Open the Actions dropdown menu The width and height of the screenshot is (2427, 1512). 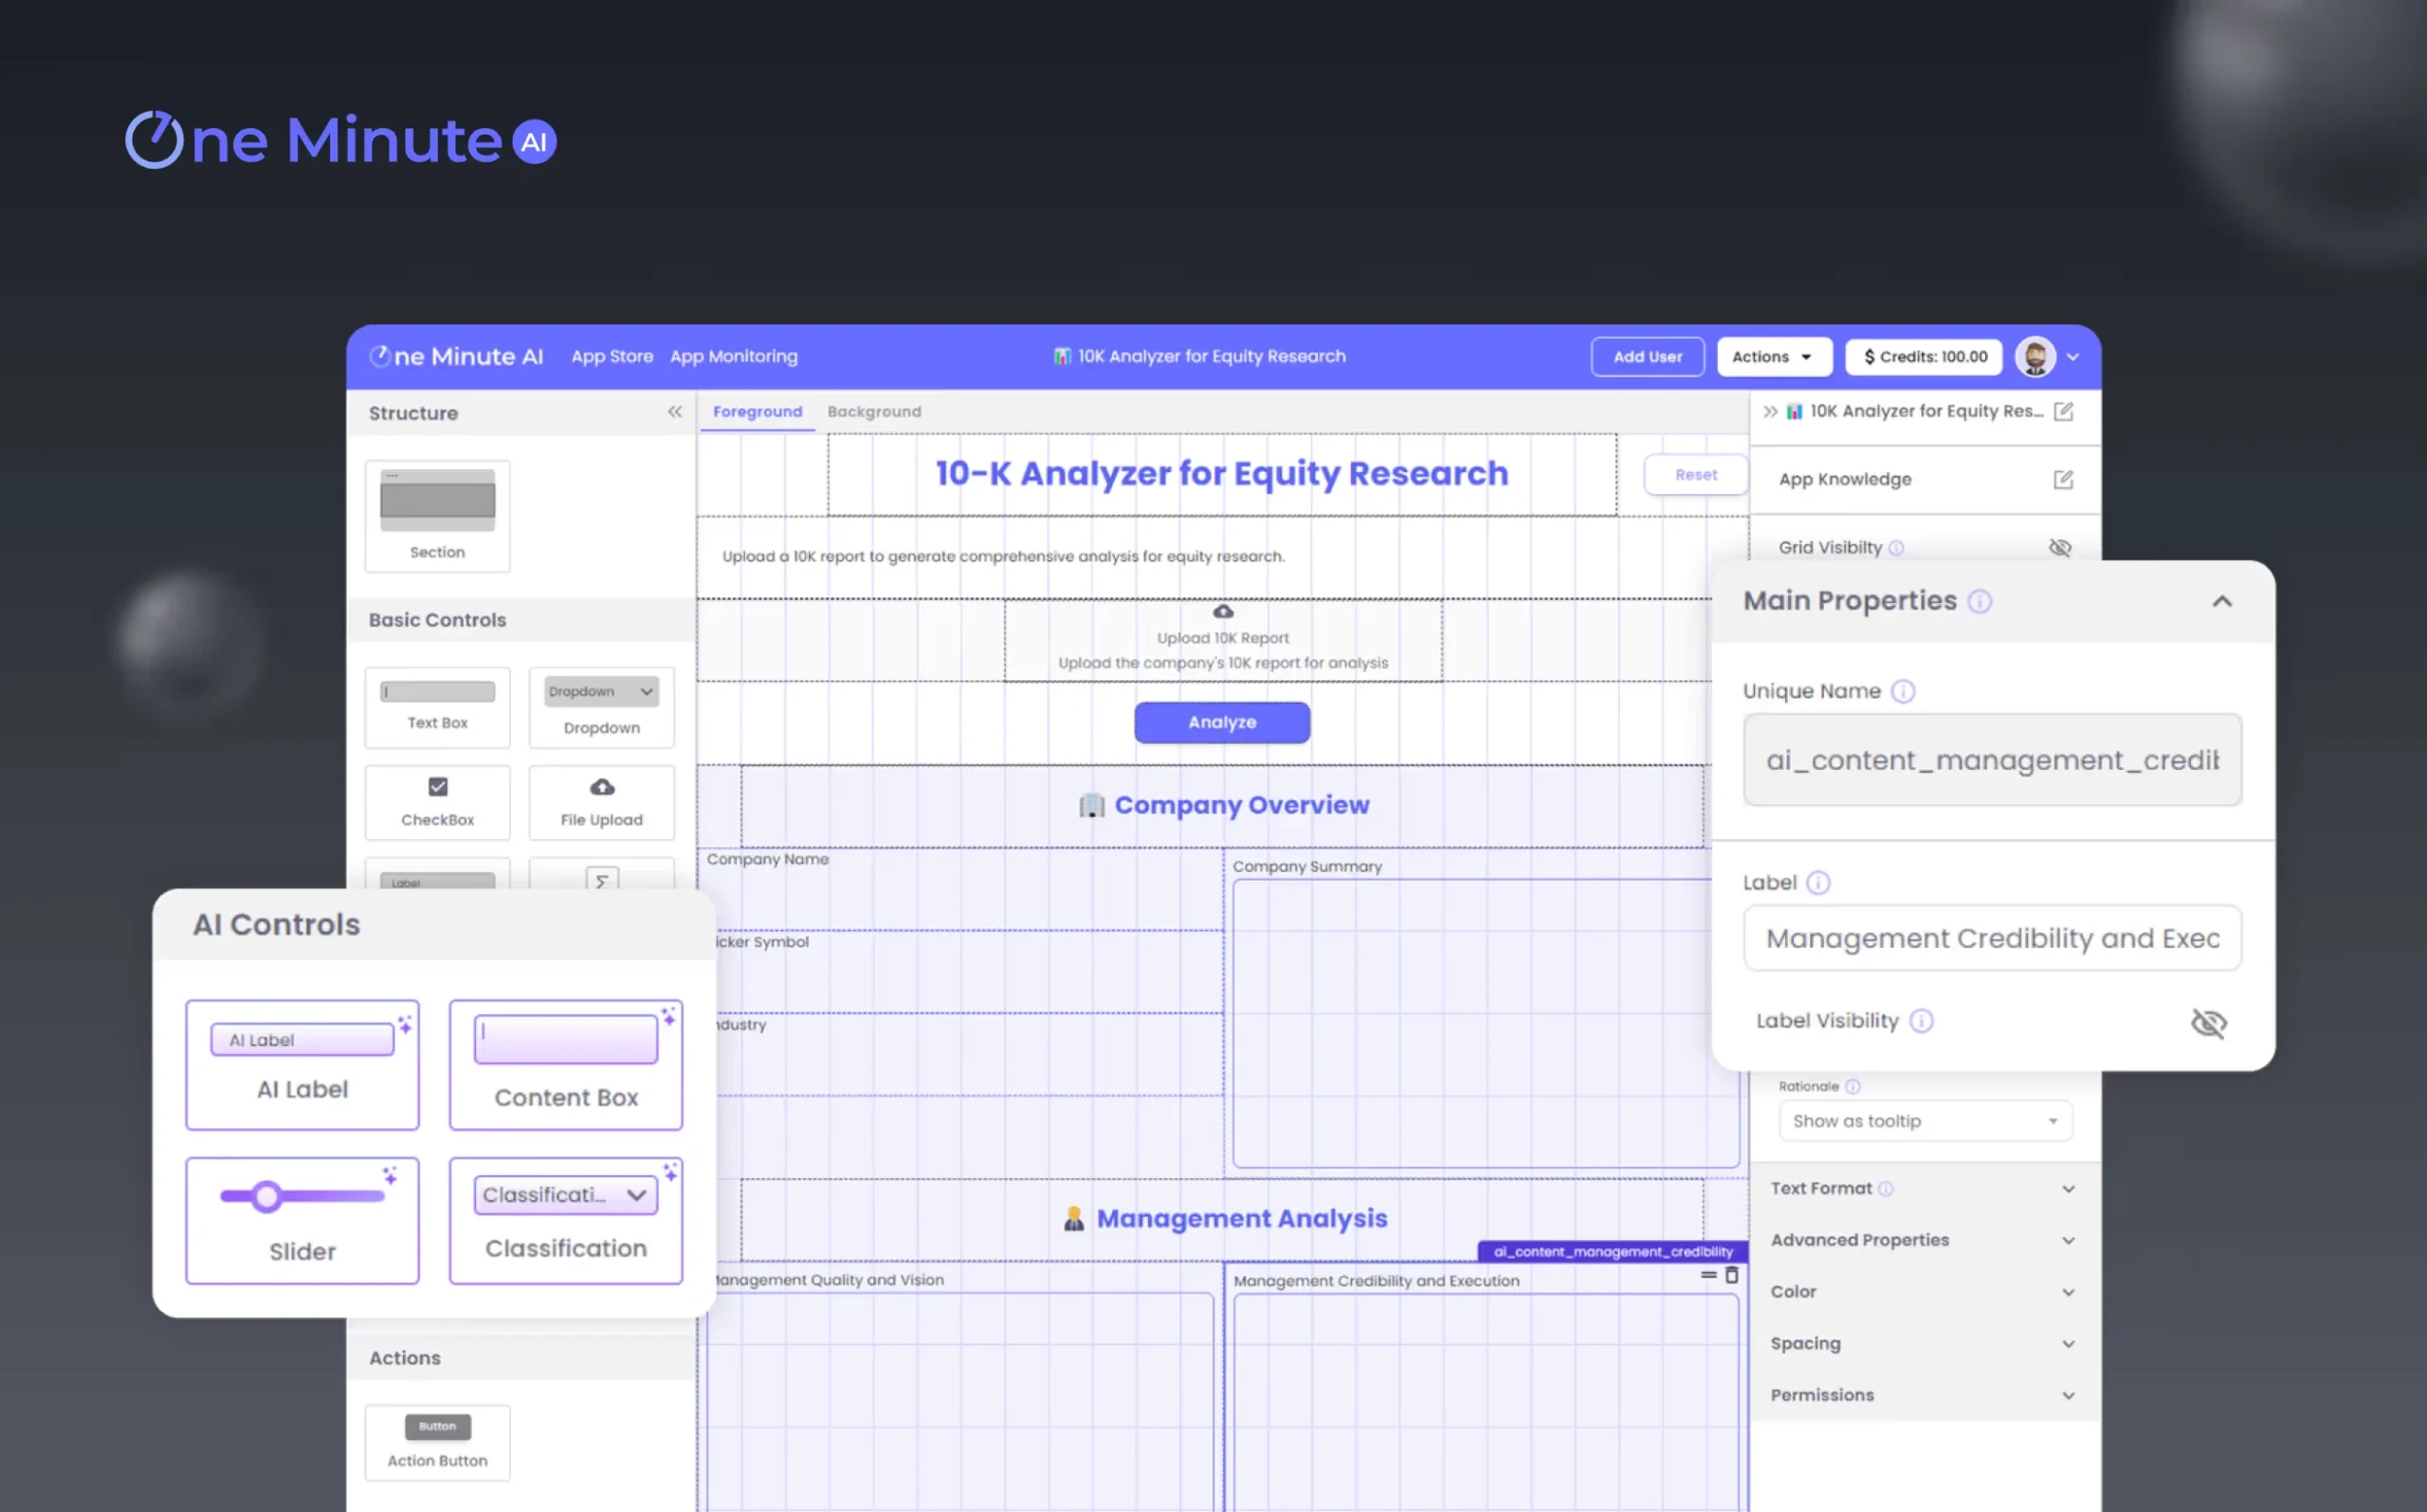click(x=1773, y=357)
